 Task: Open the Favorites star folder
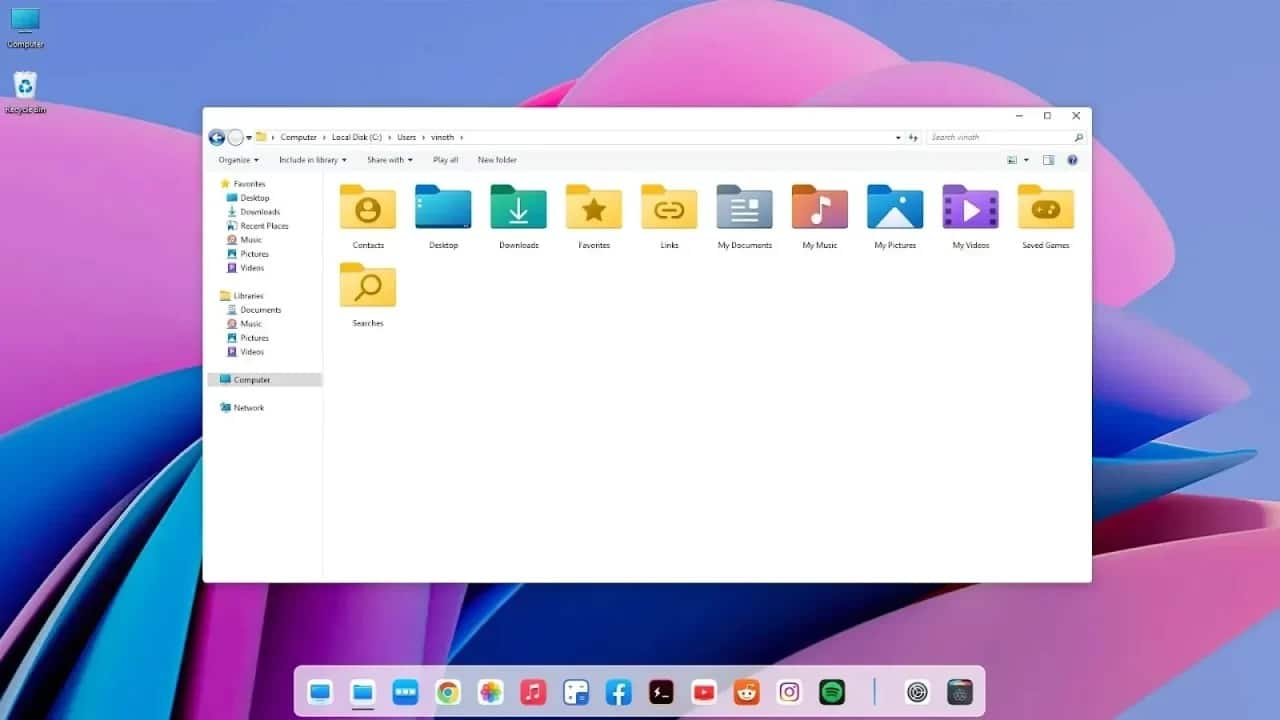coord(594,207)
